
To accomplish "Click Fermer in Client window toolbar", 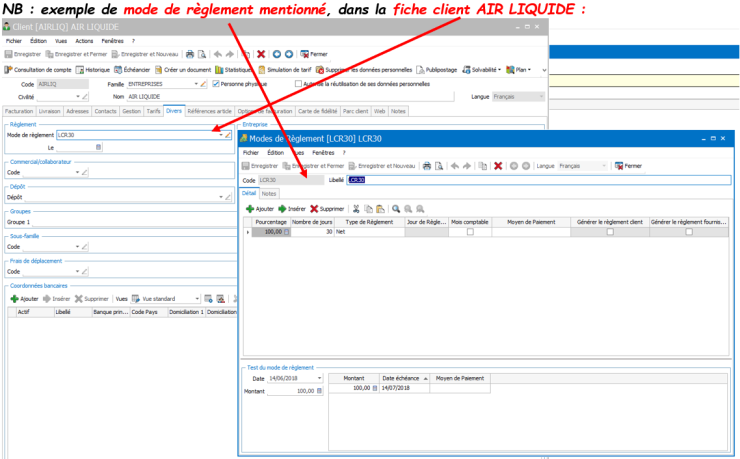I will click(x=314, y=54).
